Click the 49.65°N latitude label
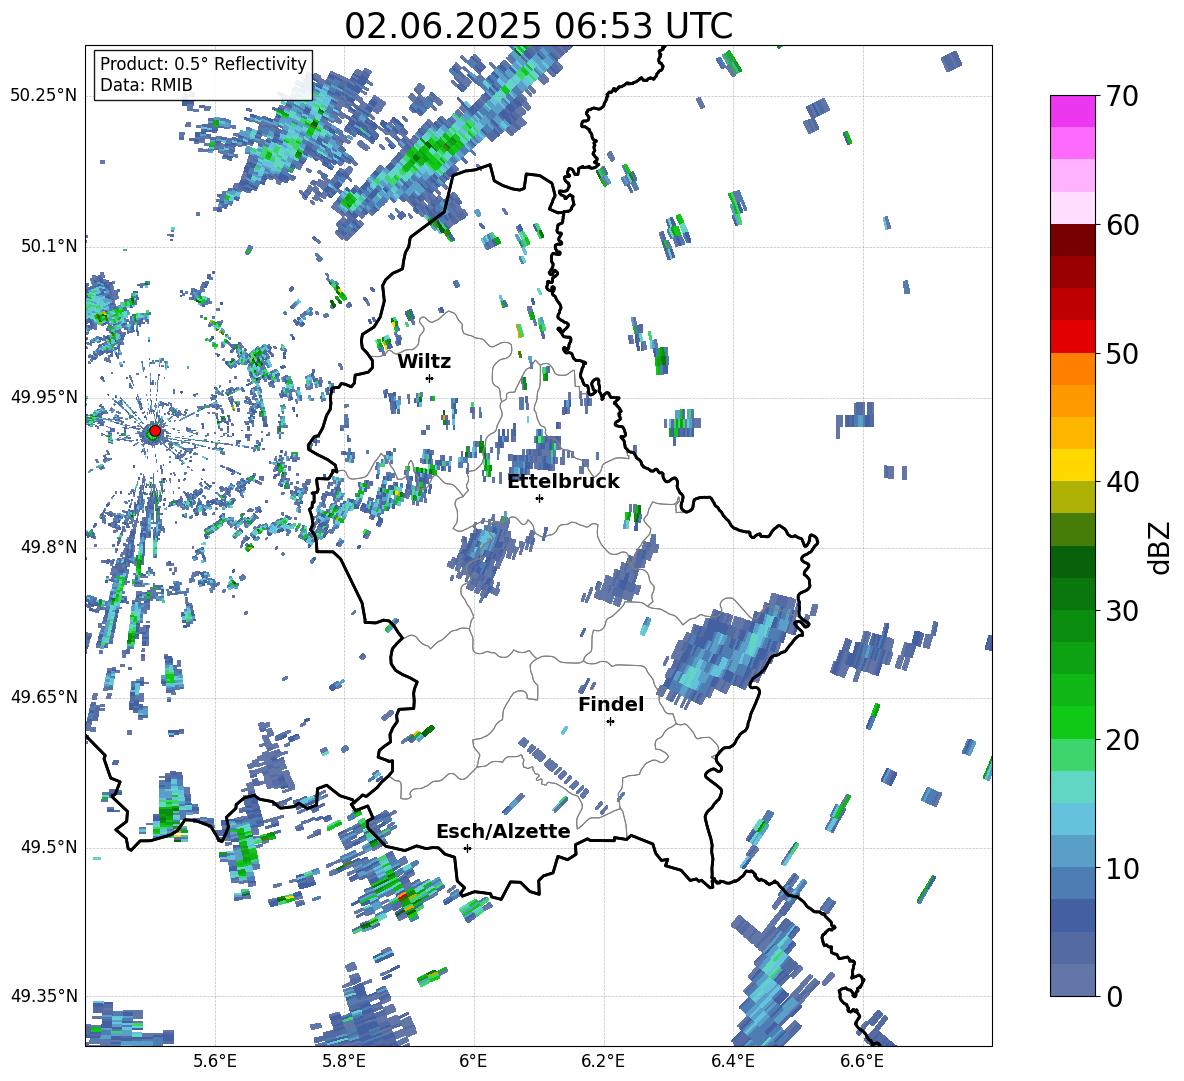The height and width of the screenshot is (1081, 1184). click(44, 697)
